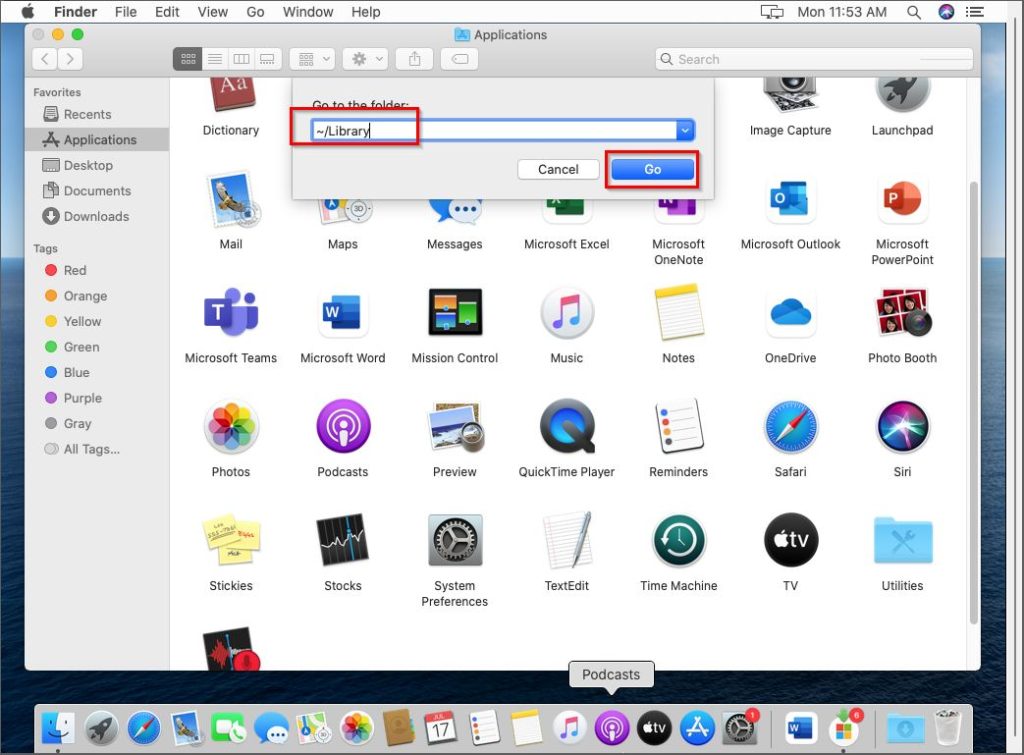Select System Preferences in Applications grid
Image resolution: width=1024 pixels, height=755 pixels.
tap(455, 540)
